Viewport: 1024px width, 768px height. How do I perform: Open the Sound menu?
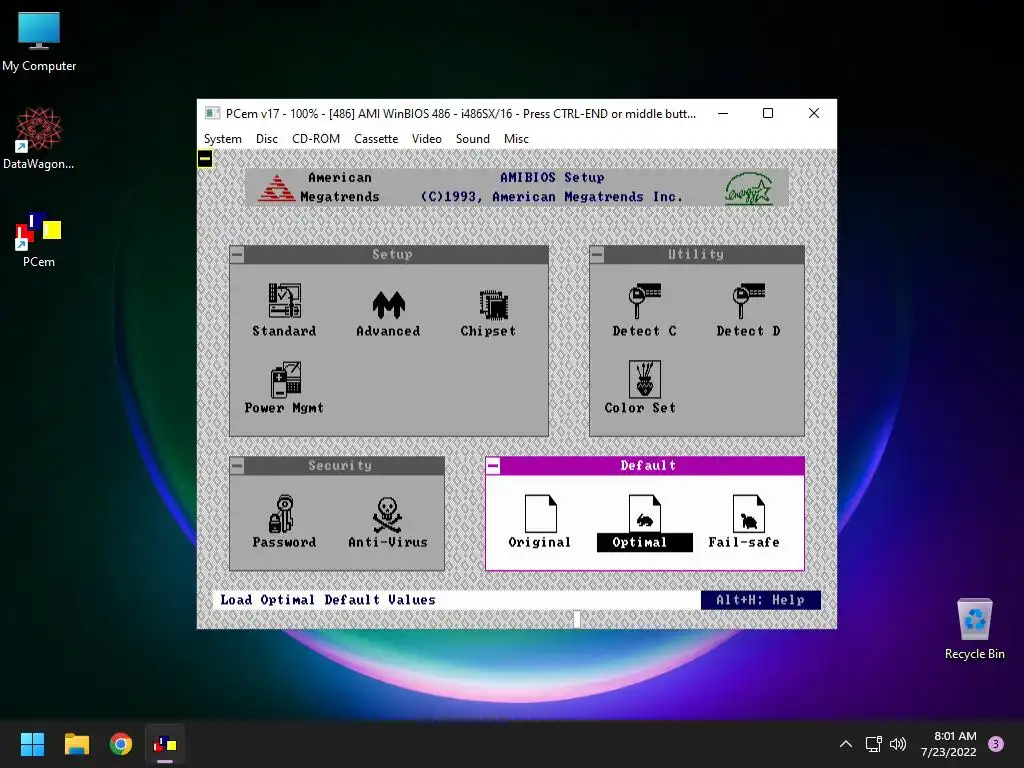tap(473, 138)
